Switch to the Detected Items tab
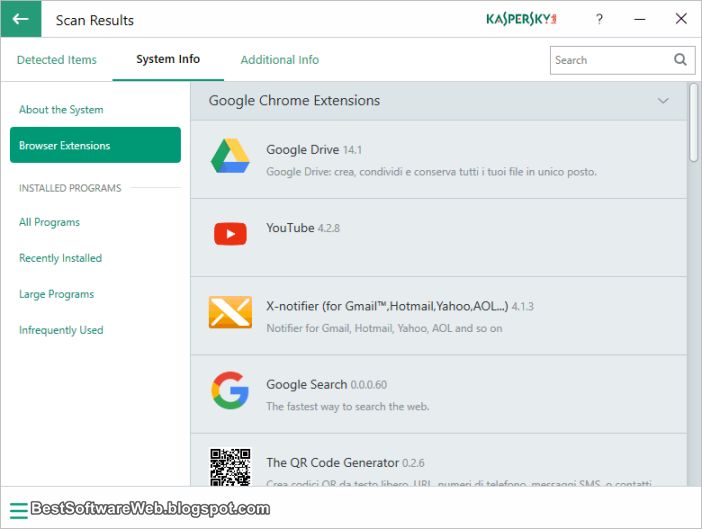 pos(56,60)
